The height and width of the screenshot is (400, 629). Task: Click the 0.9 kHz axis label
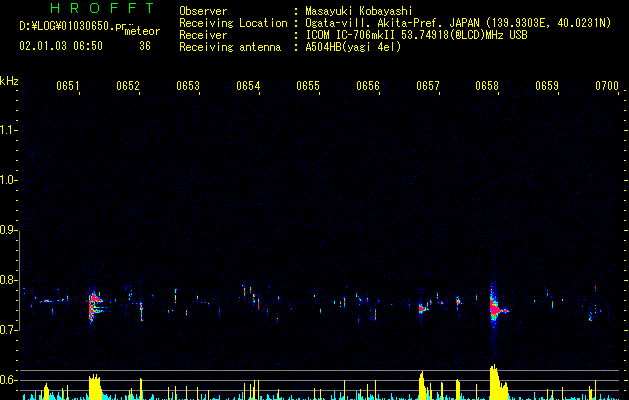pyautogui.click(x=8, y=230)
